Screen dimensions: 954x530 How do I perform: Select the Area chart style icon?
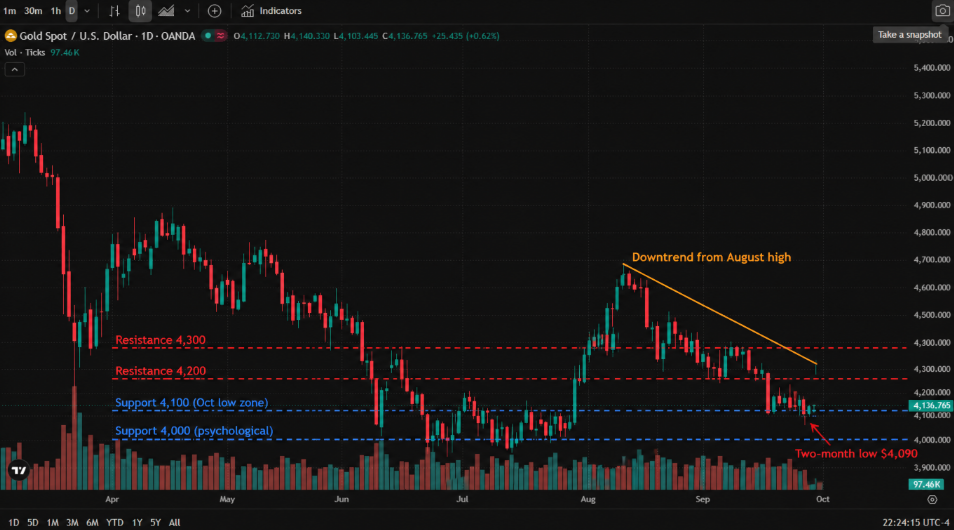point(166,11)
